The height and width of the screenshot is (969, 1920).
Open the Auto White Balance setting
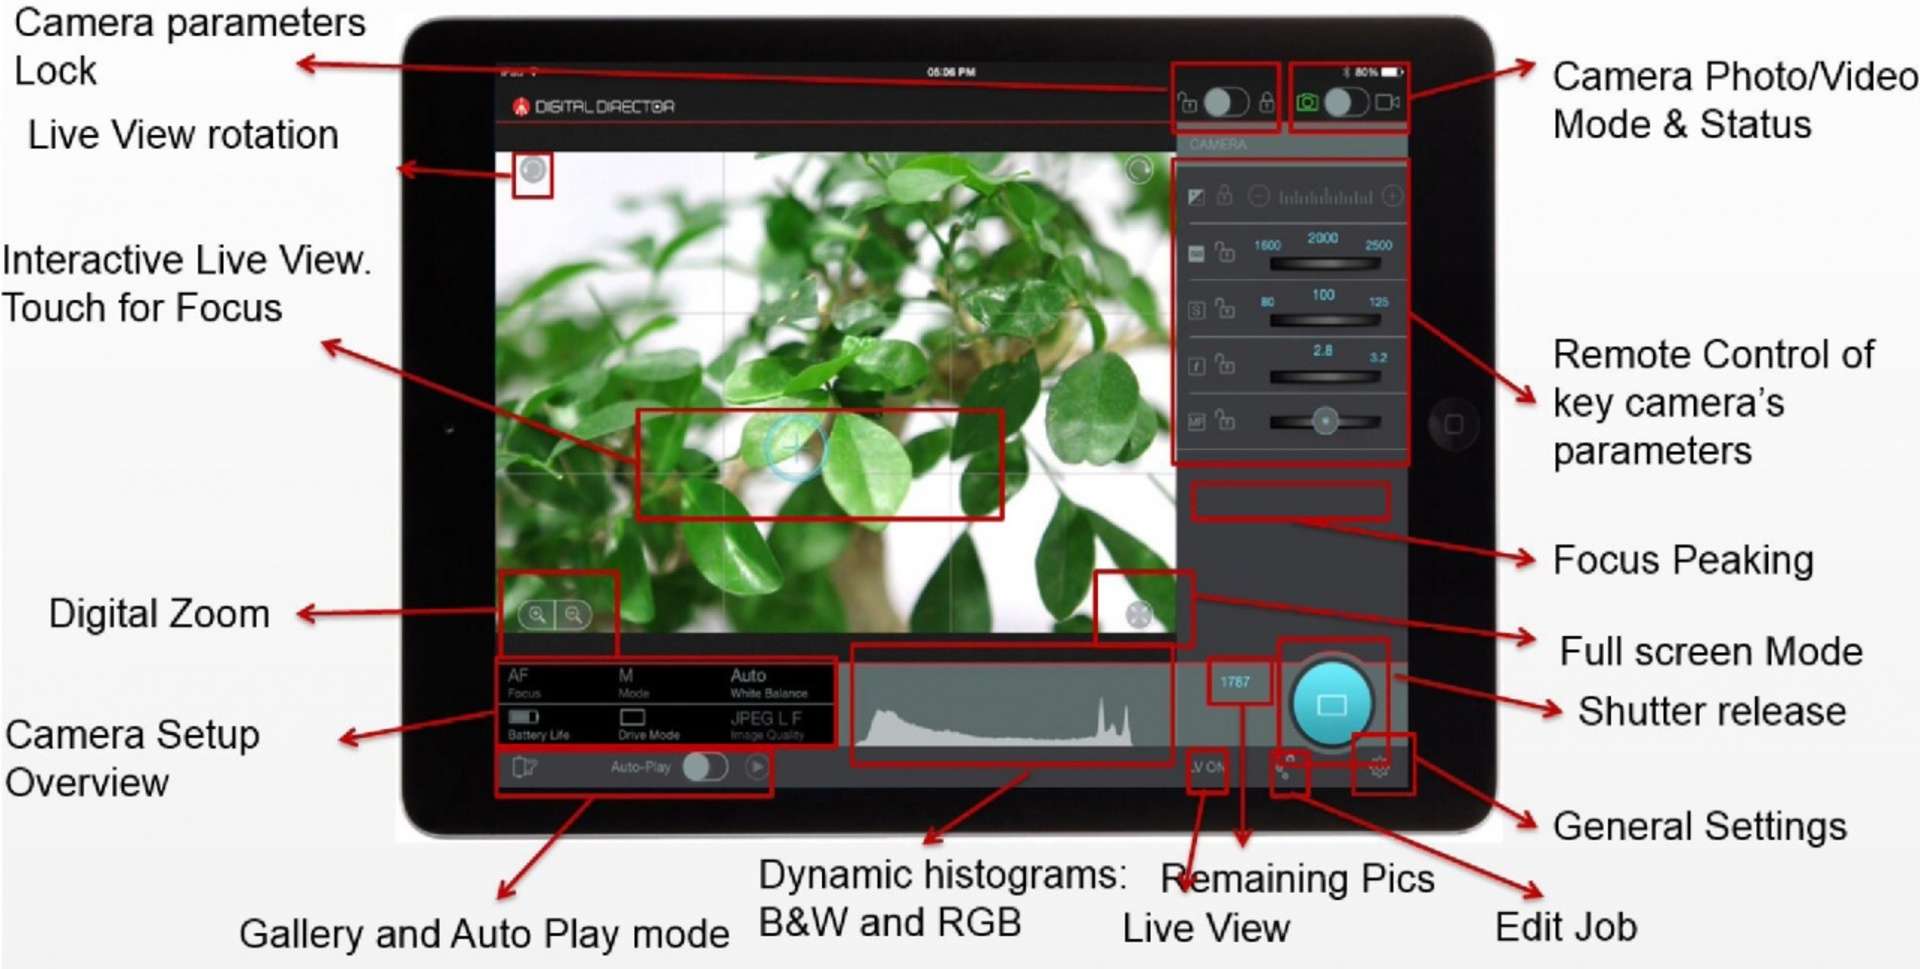(767, 683)
